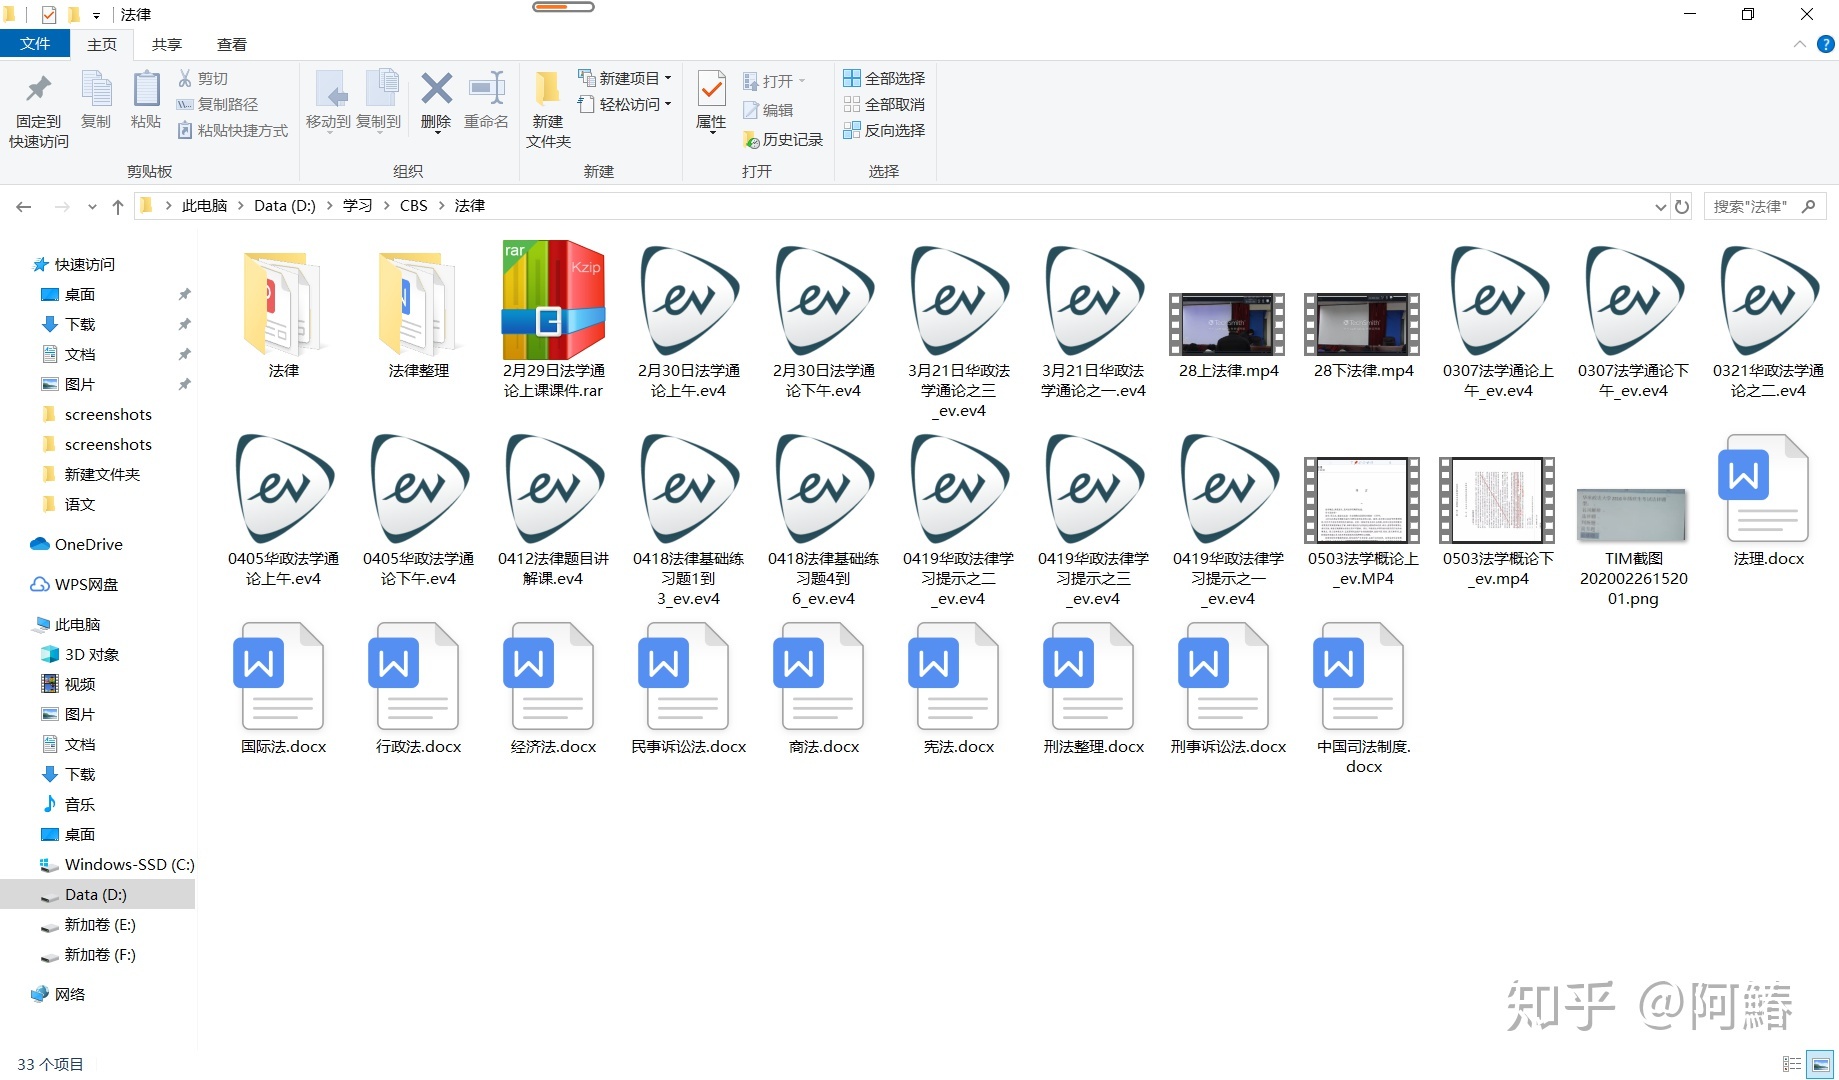Click the Delete (删除) X icon
1839x1080 pixels.
click(x=436, y=89)
